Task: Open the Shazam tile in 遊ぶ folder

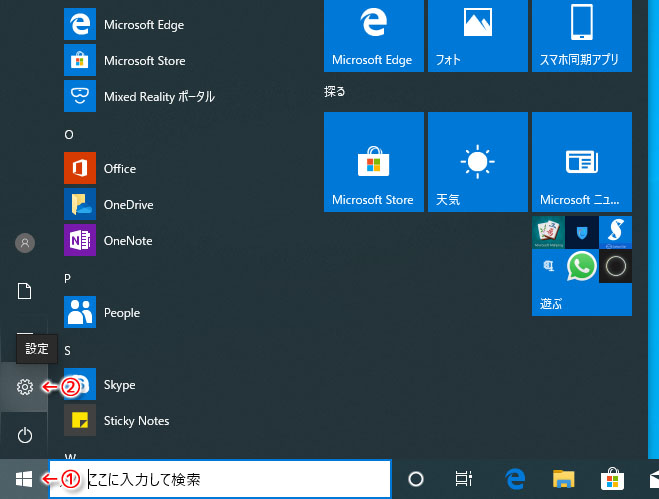Action: [615, 232]
